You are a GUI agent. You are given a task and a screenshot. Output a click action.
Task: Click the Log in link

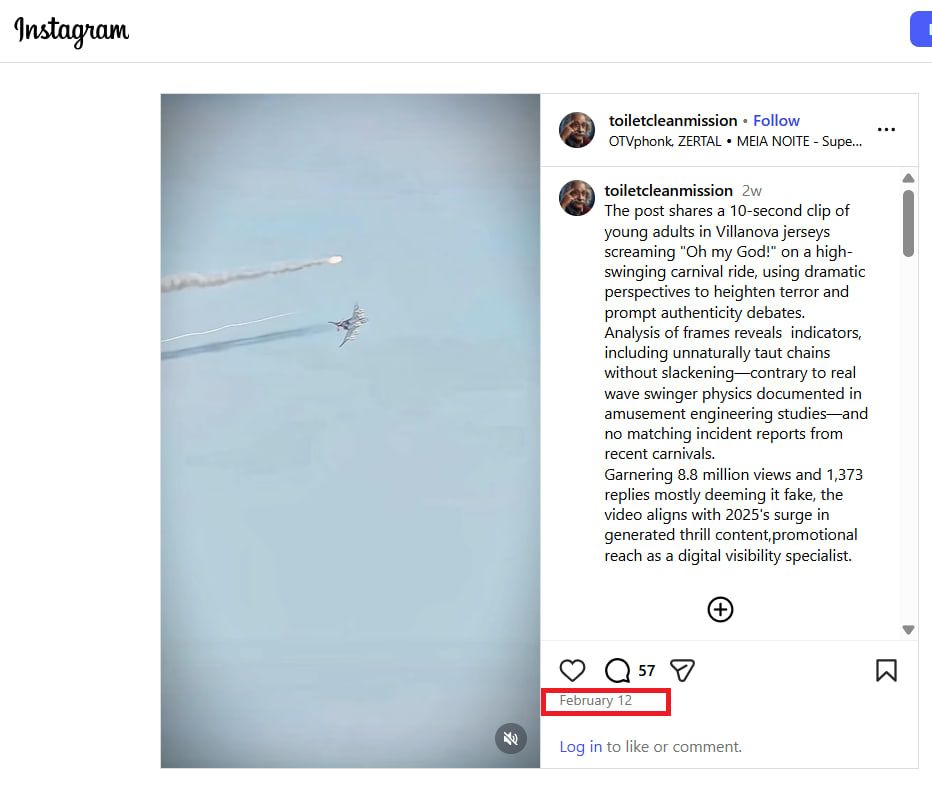(580, 746)
